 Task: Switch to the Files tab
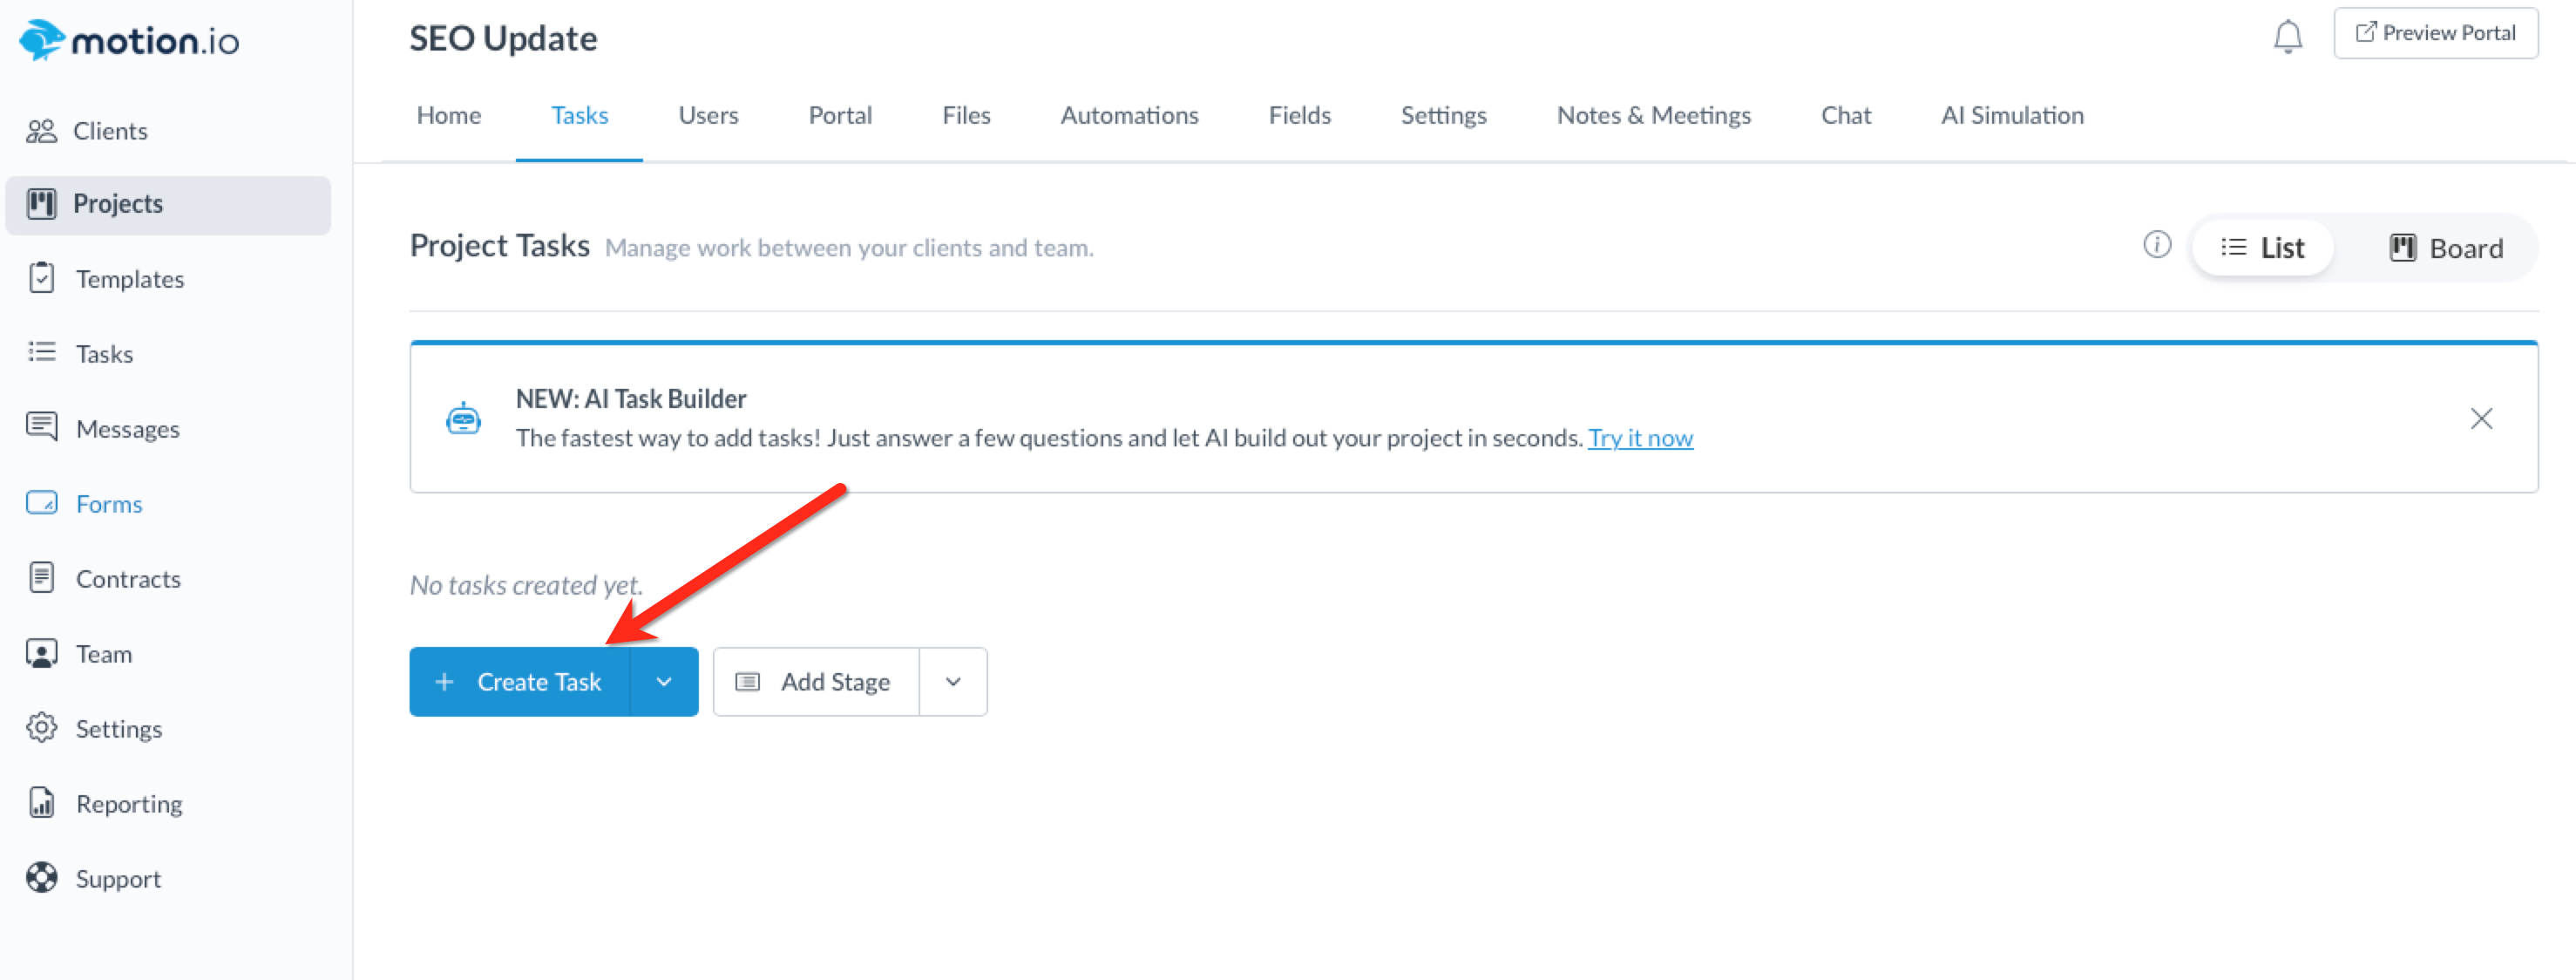click(x=966, y=116)
